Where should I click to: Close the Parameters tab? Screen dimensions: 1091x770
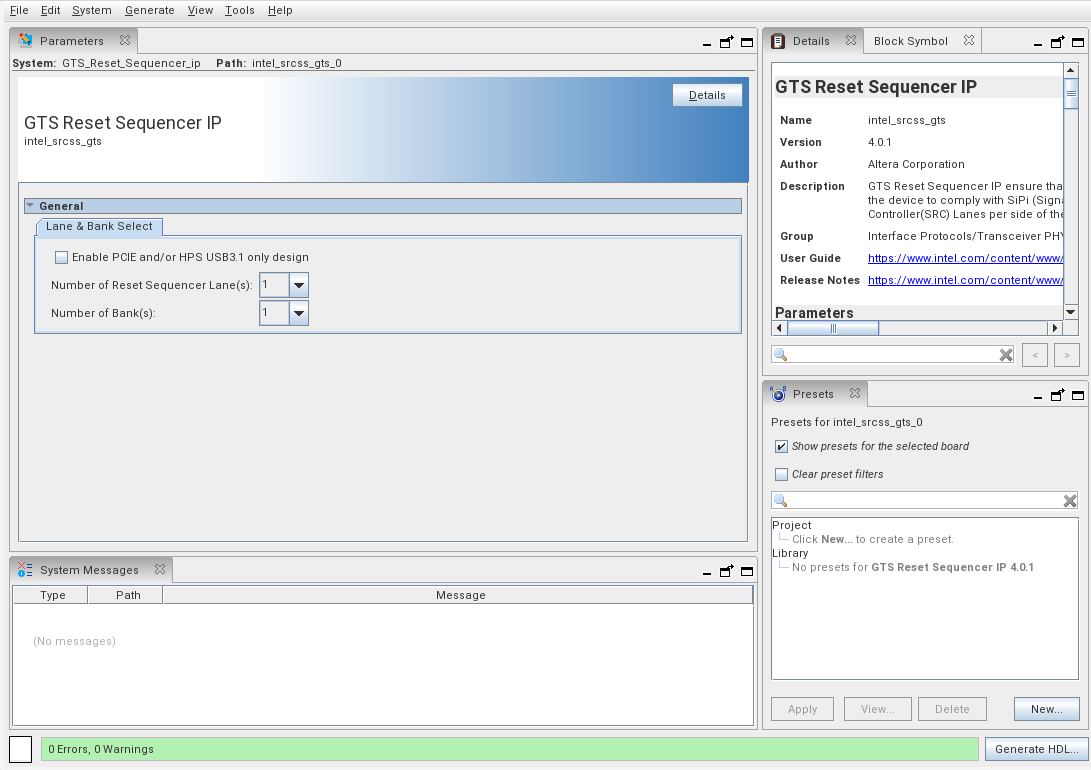pos(125,40)
